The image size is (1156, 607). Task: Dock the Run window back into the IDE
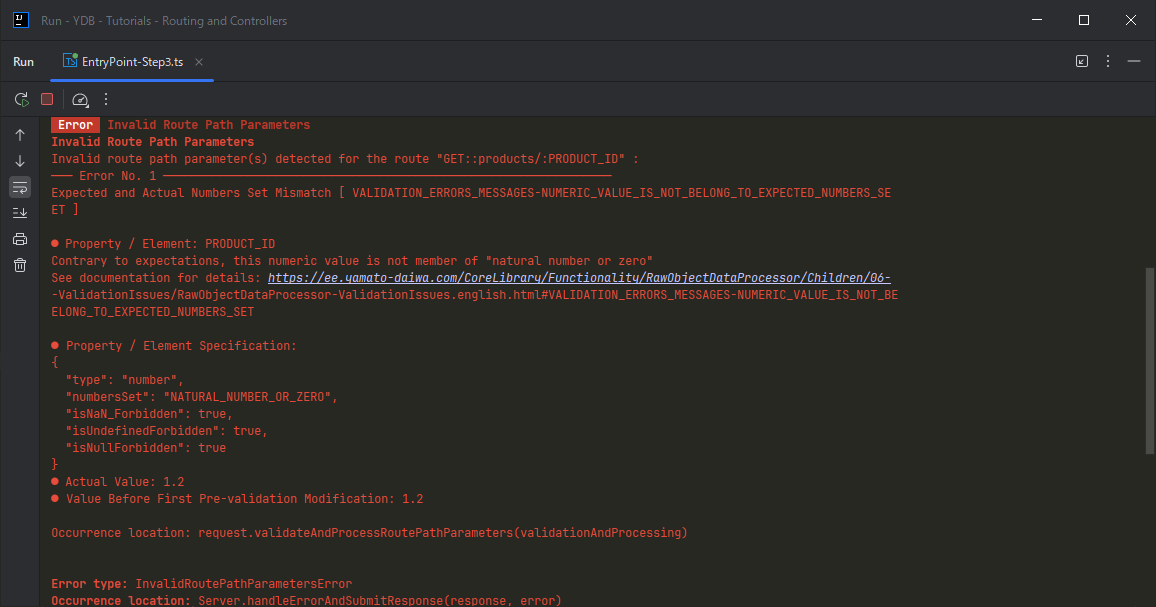coord(1082,61)
